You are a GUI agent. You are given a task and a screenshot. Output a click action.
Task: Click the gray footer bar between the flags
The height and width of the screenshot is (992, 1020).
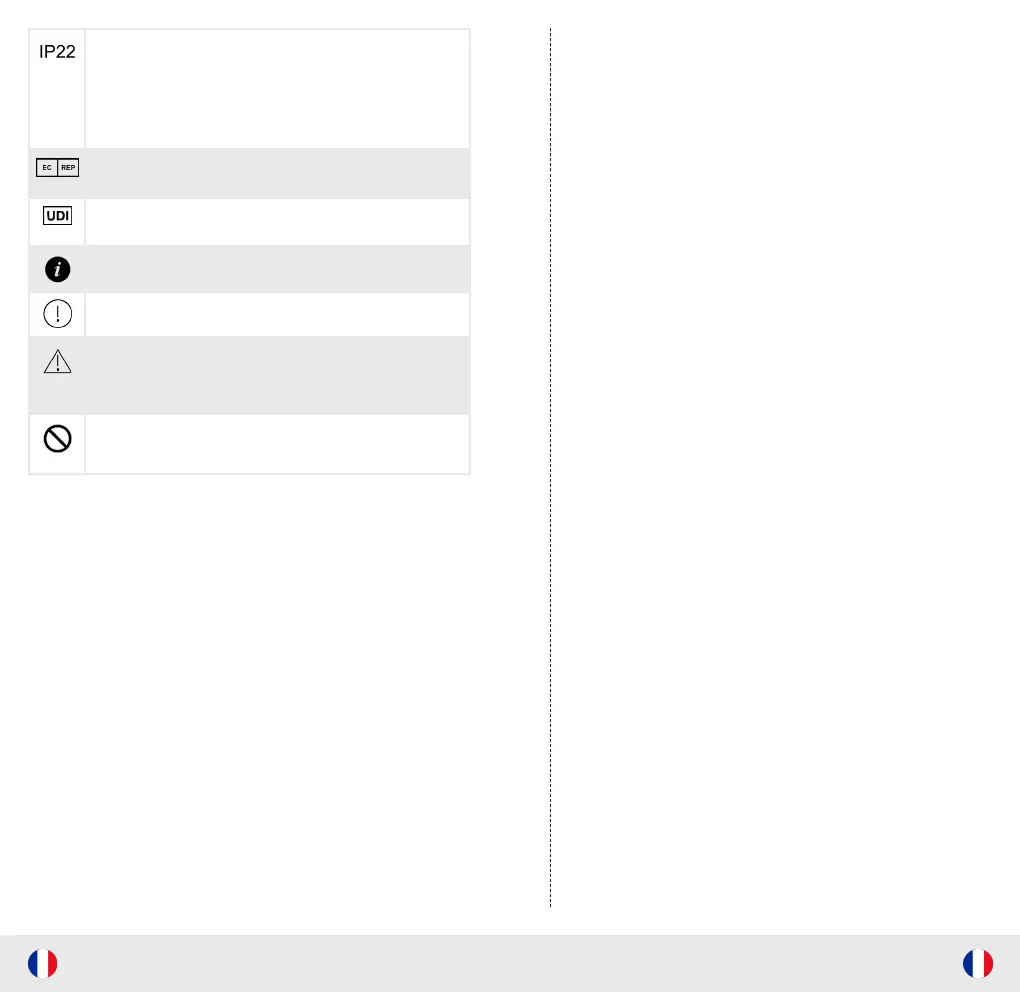(510, 963)
